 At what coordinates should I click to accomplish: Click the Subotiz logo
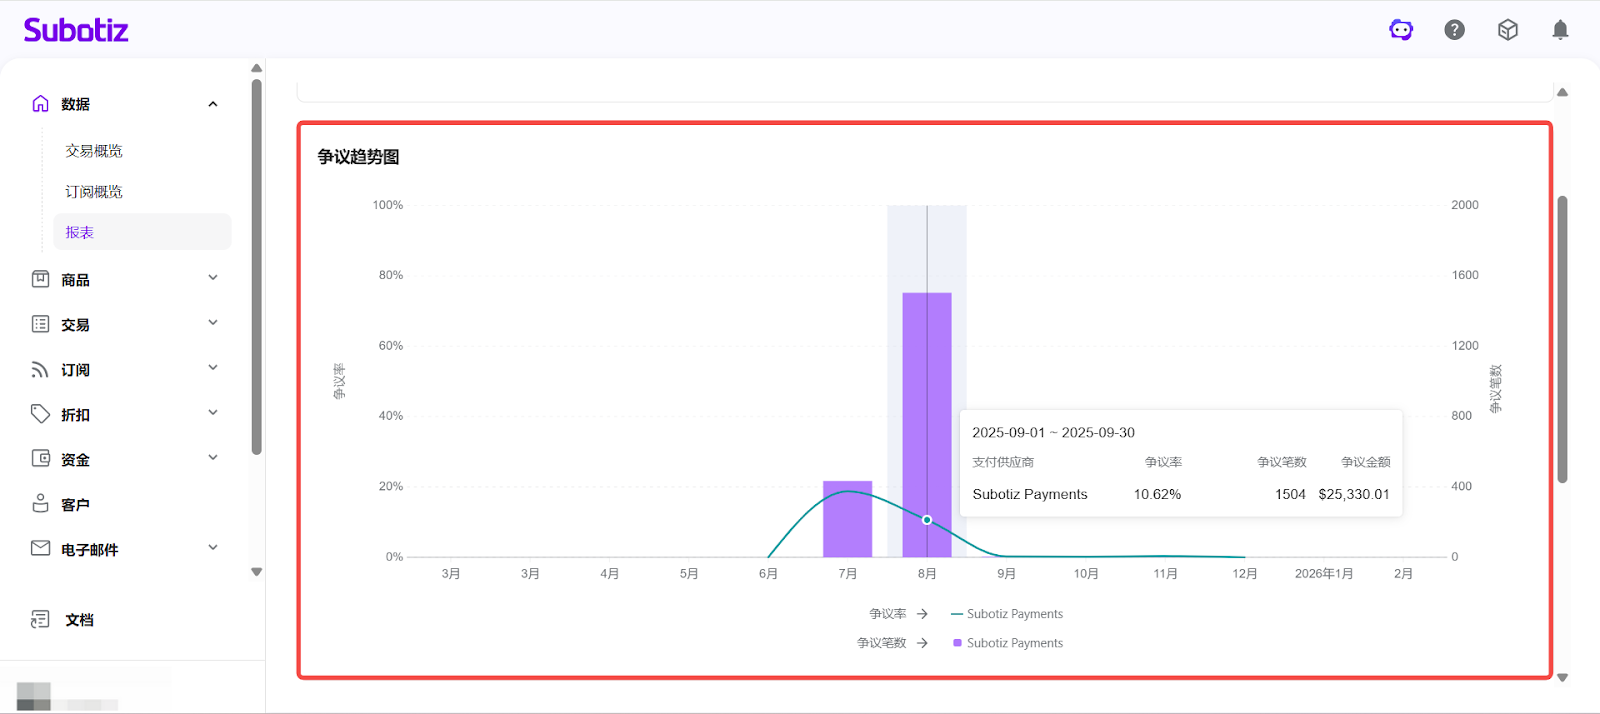(x=76, y=30)
